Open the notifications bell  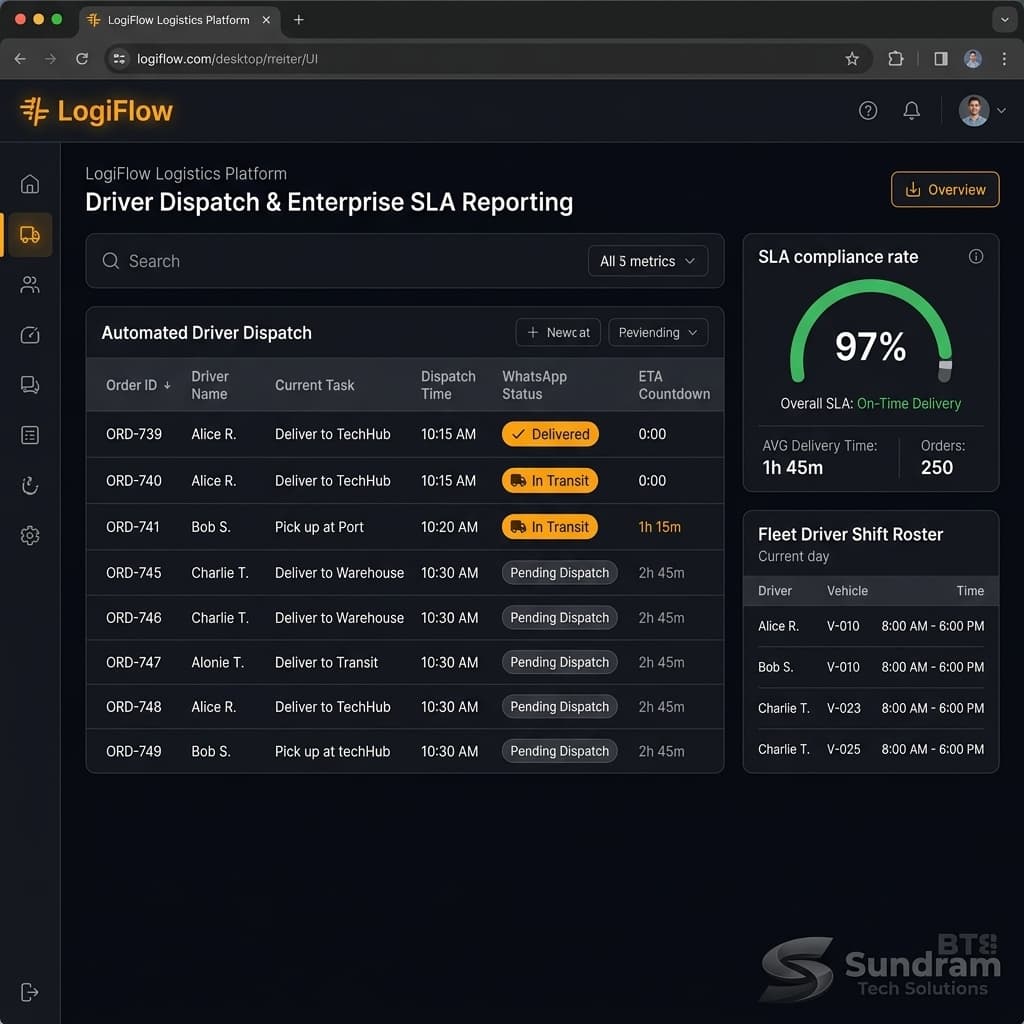pyautogui.click(x=912, y=111)
